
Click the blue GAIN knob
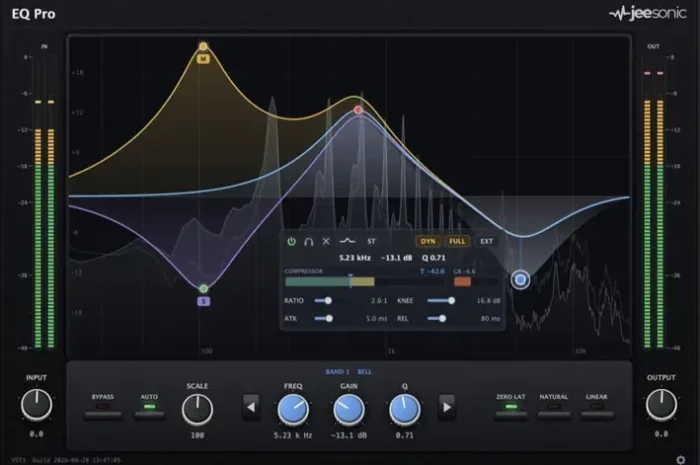[349, 409]
